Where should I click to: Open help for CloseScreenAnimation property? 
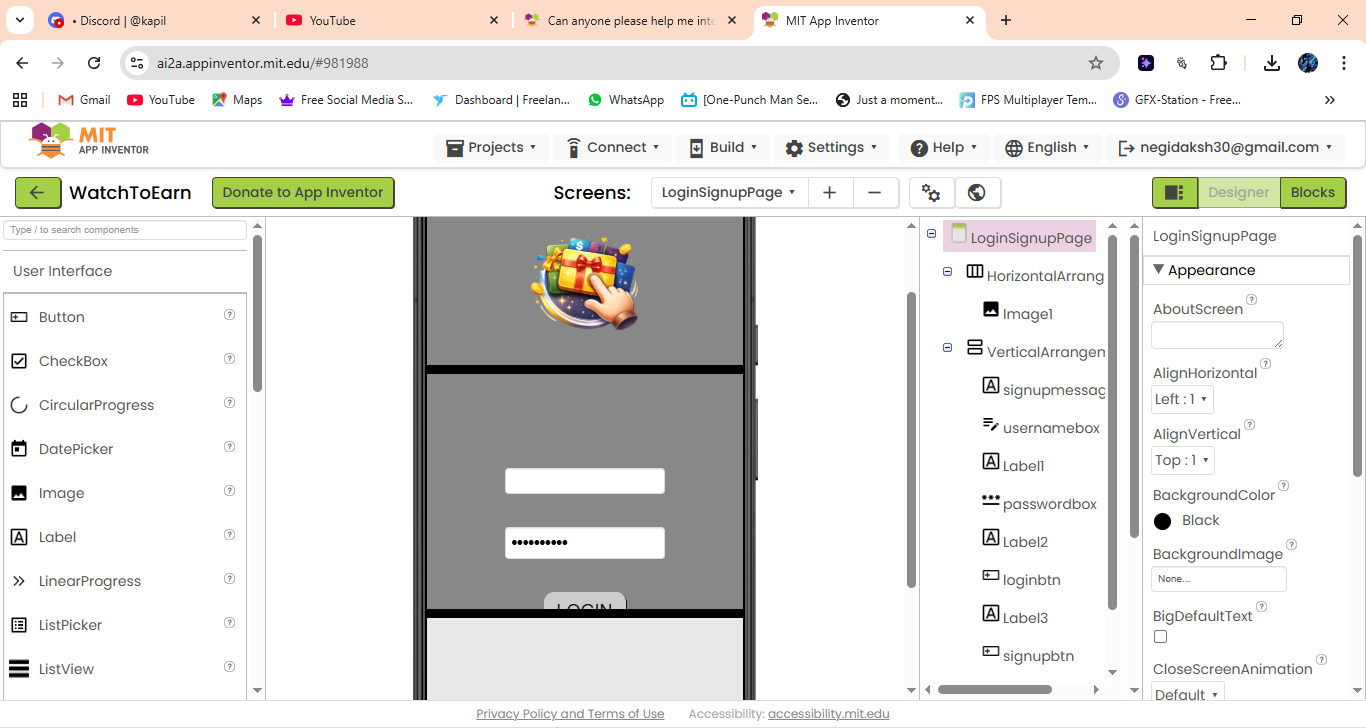point(1322,660)
